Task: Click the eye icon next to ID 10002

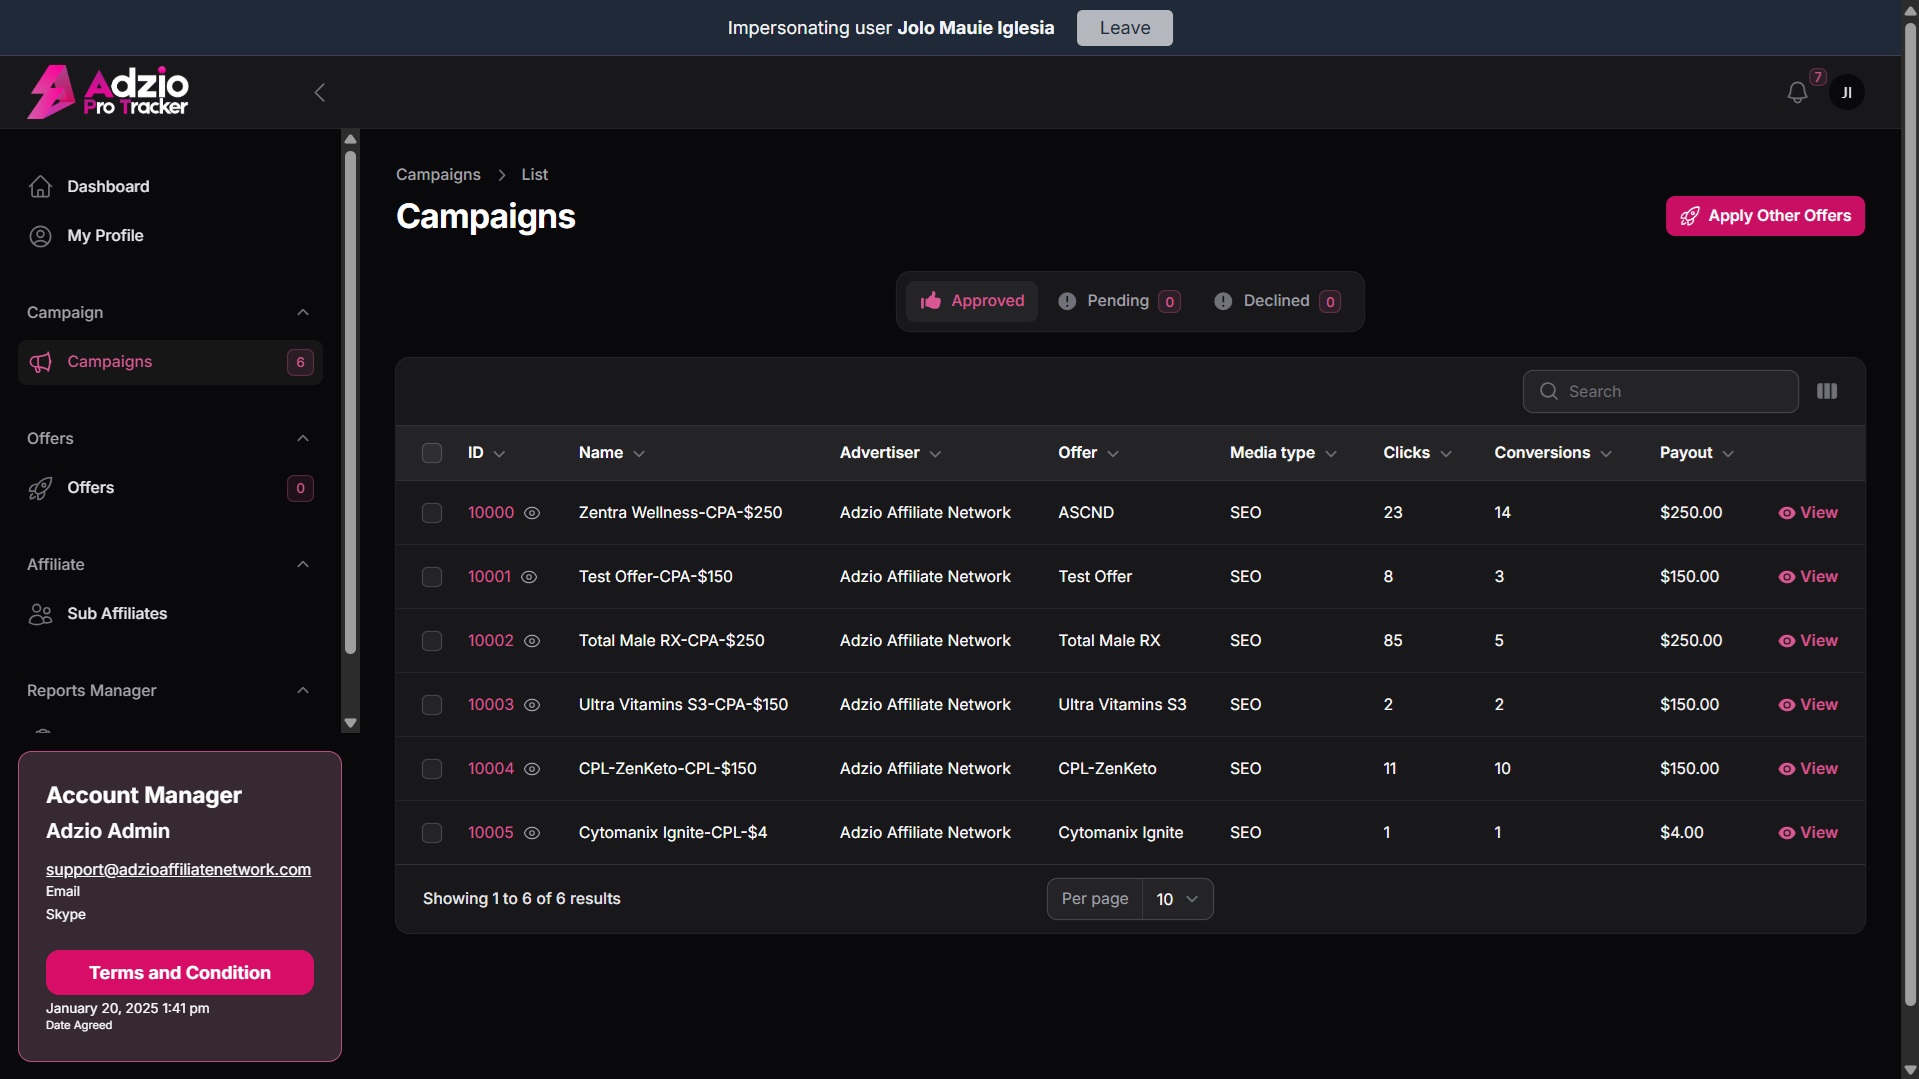Action: click(x=532, y=641)
